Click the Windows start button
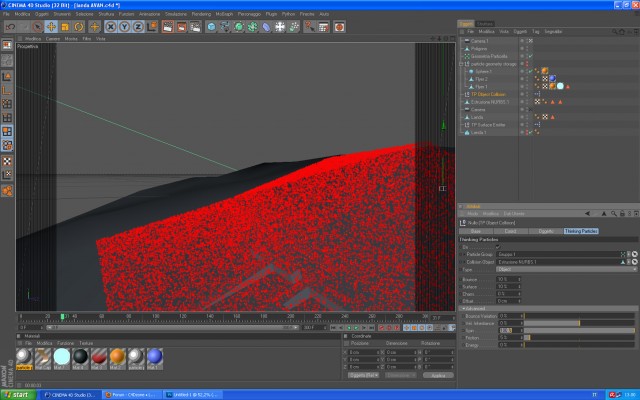This screenshot has width=640, height=400. (18, 395)
